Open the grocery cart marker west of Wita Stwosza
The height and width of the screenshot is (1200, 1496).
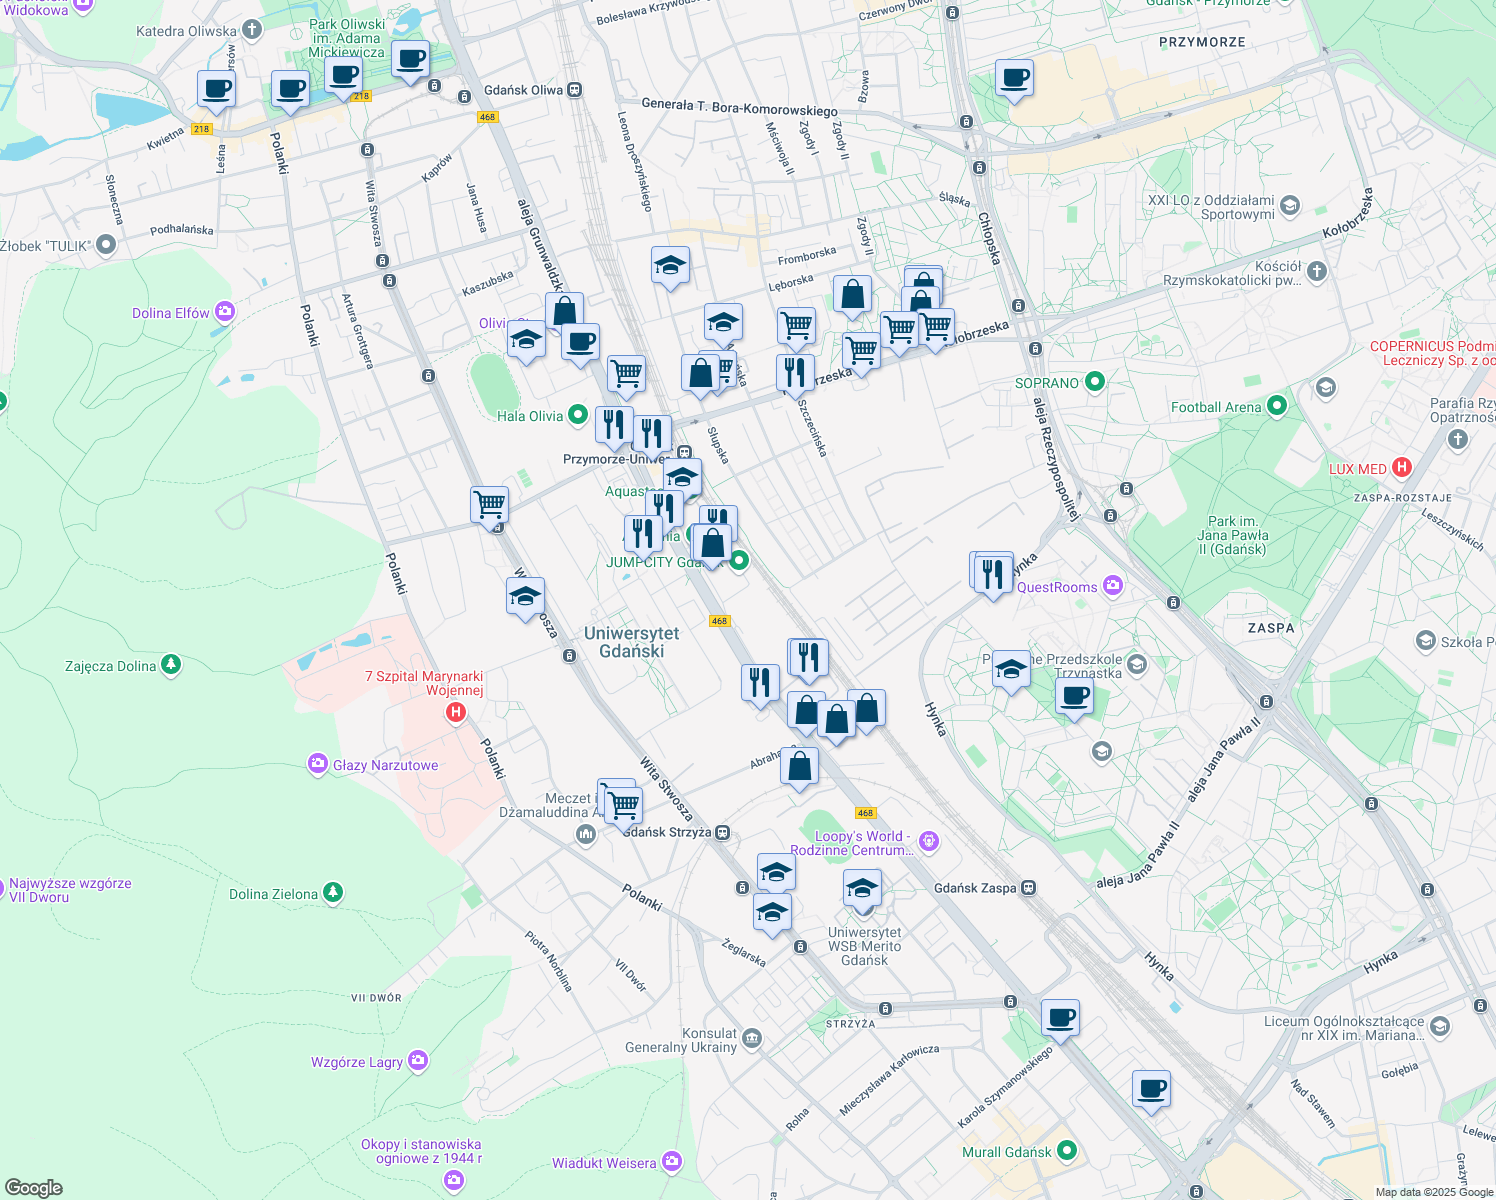tap(489, 506)
